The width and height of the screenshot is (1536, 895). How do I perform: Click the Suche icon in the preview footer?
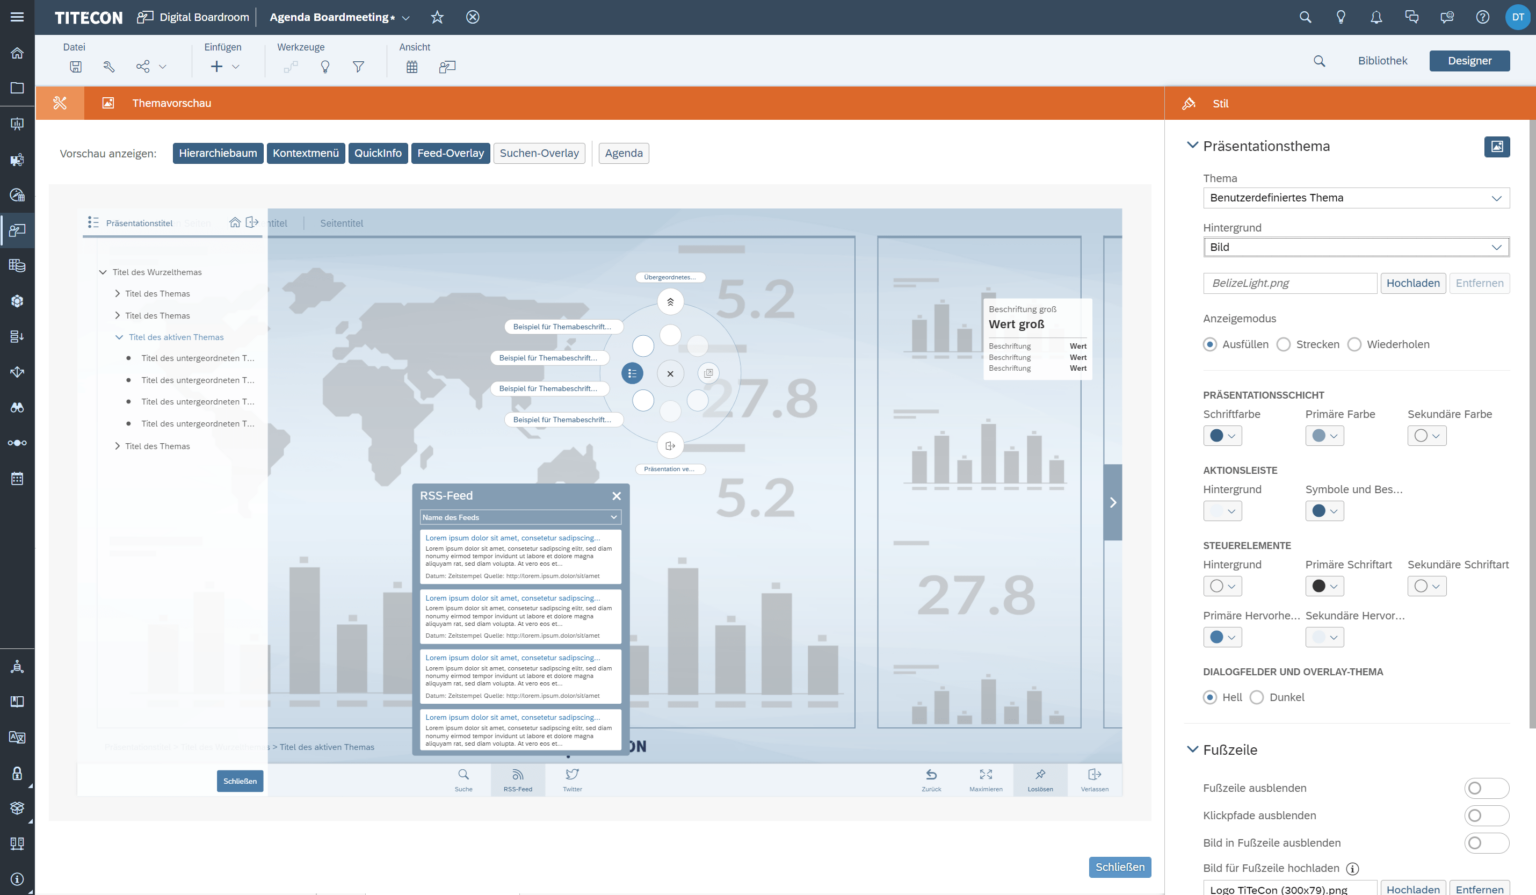pyautogui.click(x=463, y=780)
